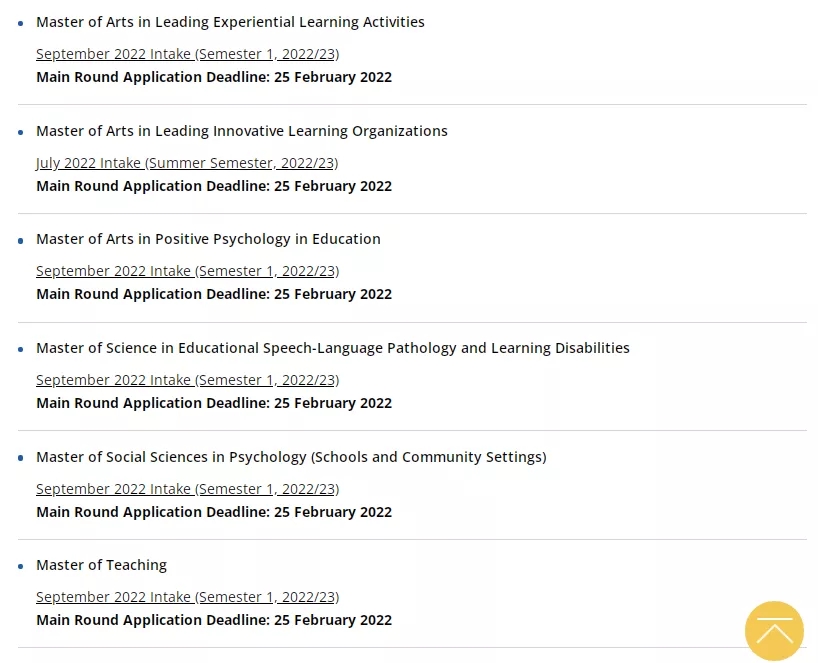The image size is (818, 663).
Task: Open July 2022 Intake Summer Semester link
Action: [187, 163]
